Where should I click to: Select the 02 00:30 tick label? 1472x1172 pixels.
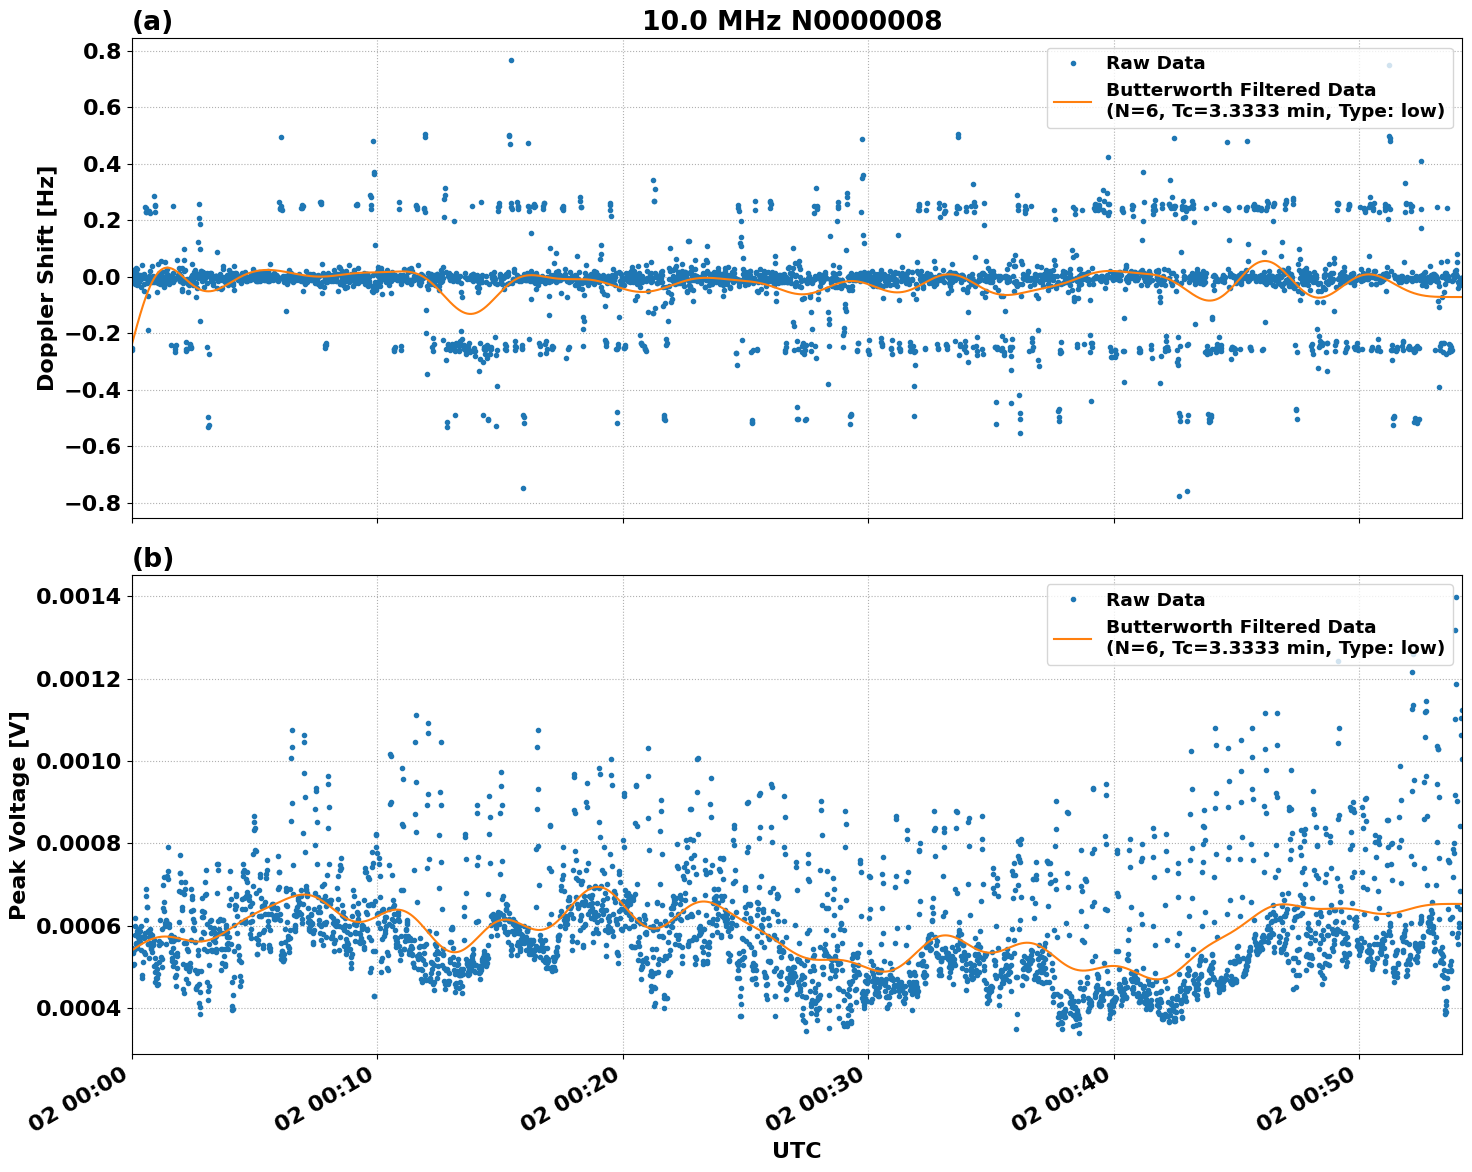coord(812,1095)
